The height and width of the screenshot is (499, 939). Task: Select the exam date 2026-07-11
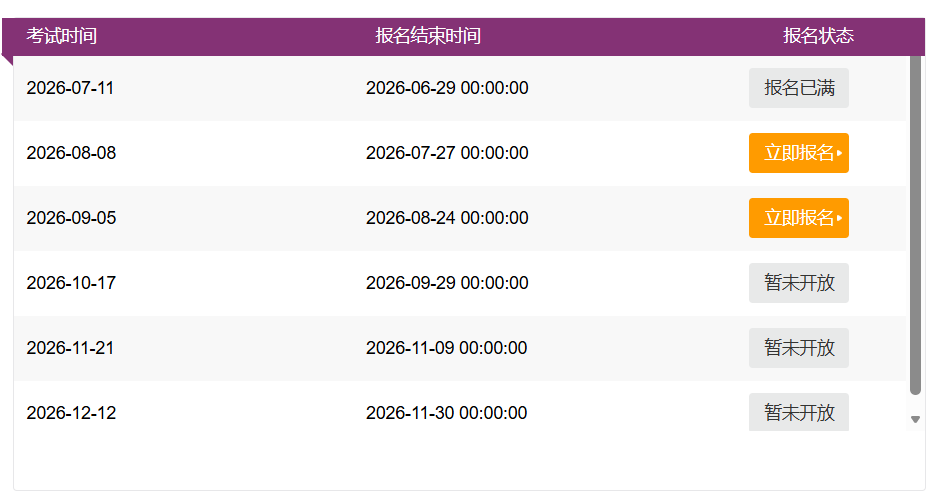(70, 88)
